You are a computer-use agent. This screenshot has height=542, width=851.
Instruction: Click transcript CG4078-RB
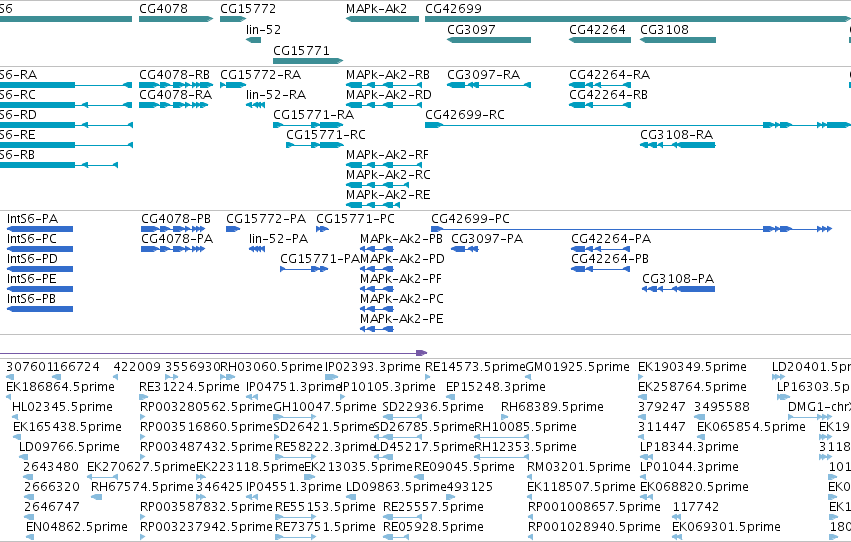click(x=176, y=85)
